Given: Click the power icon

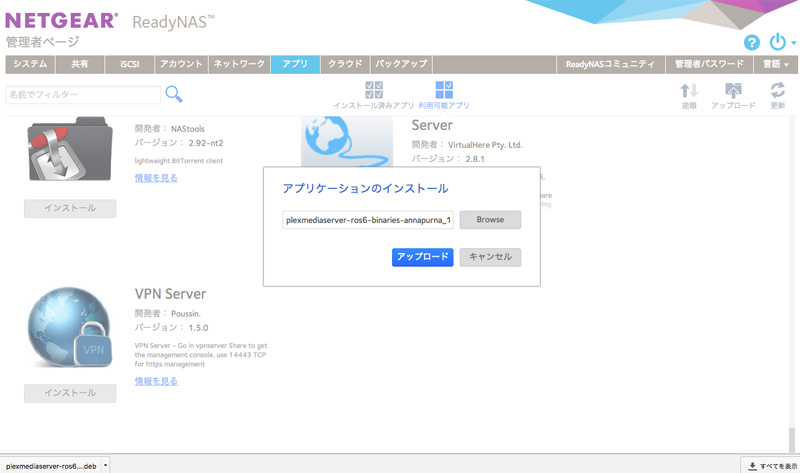Looking at the screenshot, I should [x=777, y=42].
